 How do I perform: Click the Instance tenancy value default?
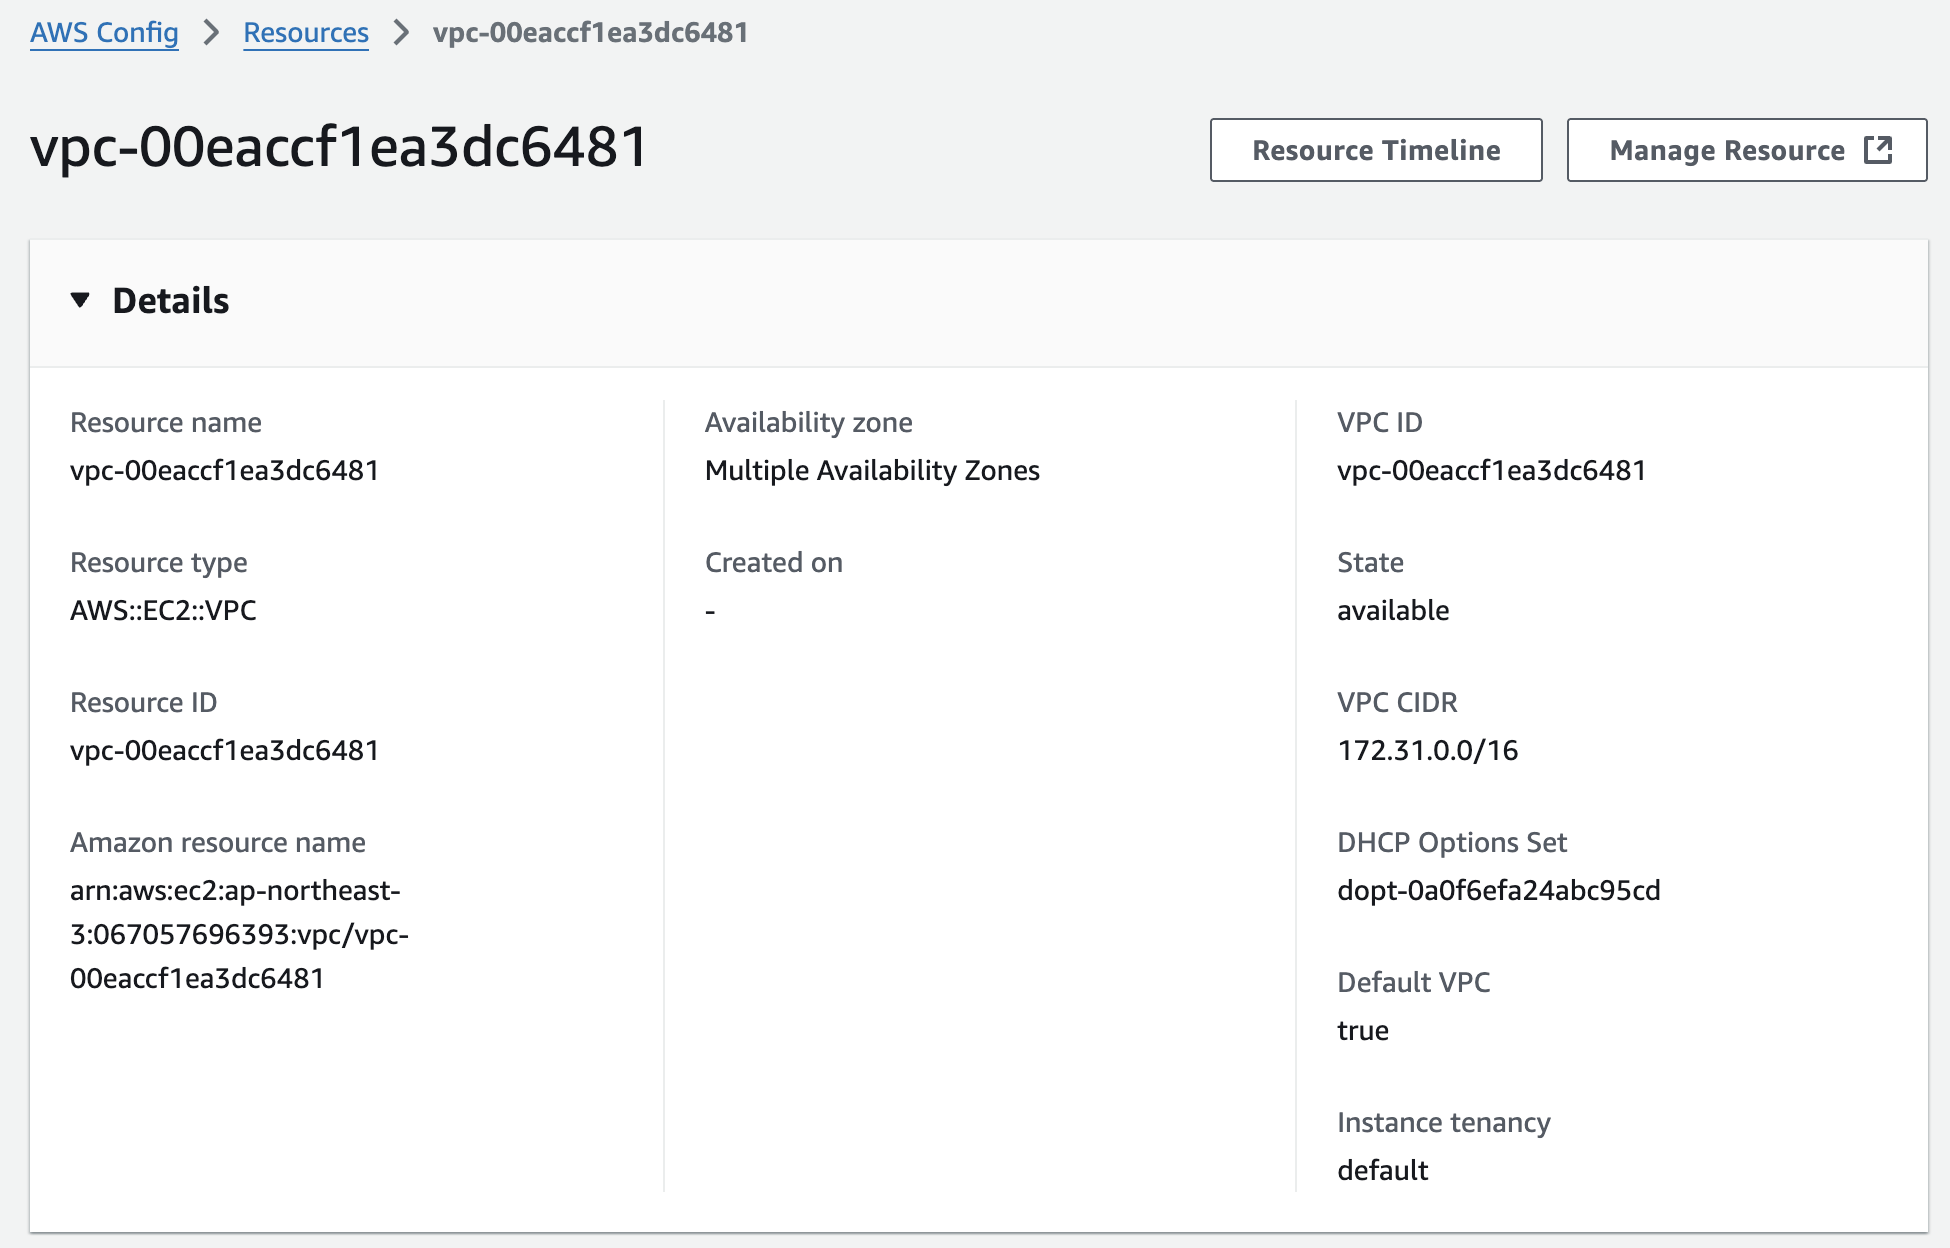(x=1382, y=1170)
